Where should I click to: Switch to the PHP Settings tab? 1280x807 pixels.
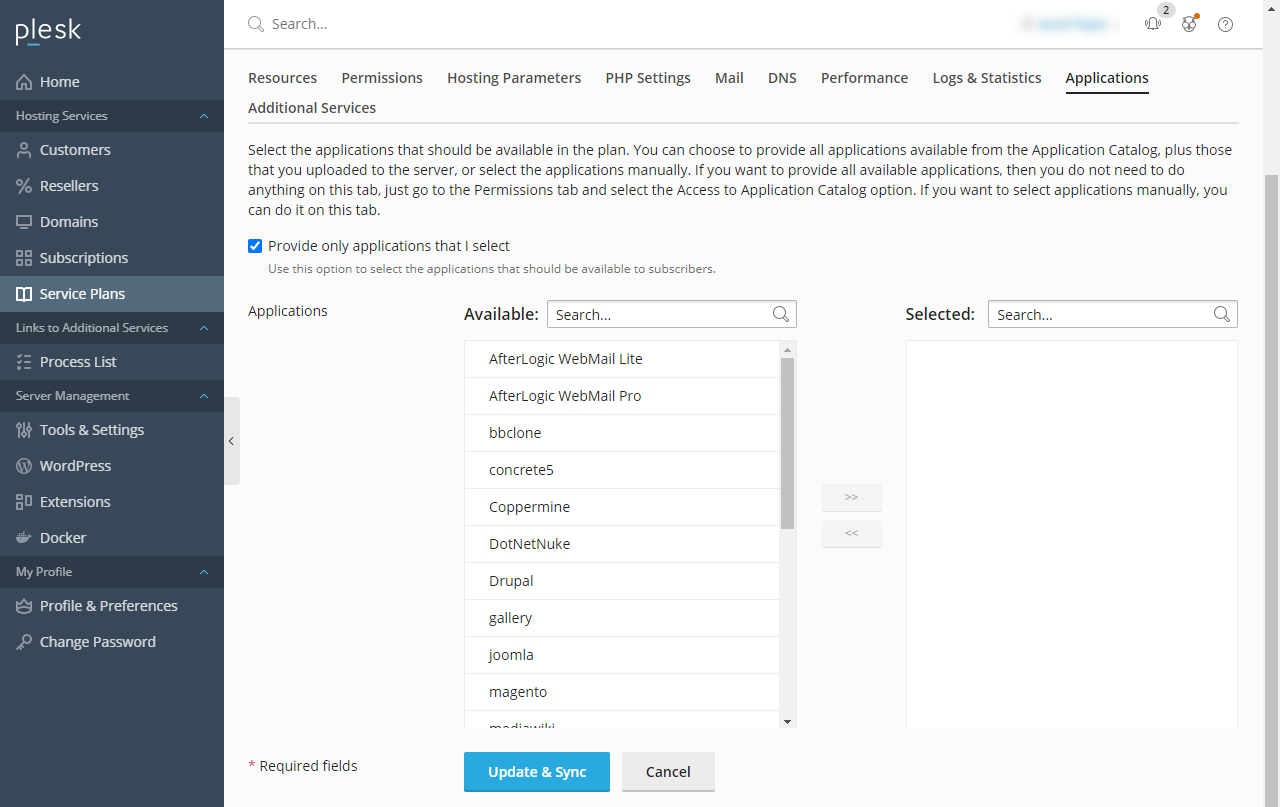pyautogui.click(x=647, y=78)
